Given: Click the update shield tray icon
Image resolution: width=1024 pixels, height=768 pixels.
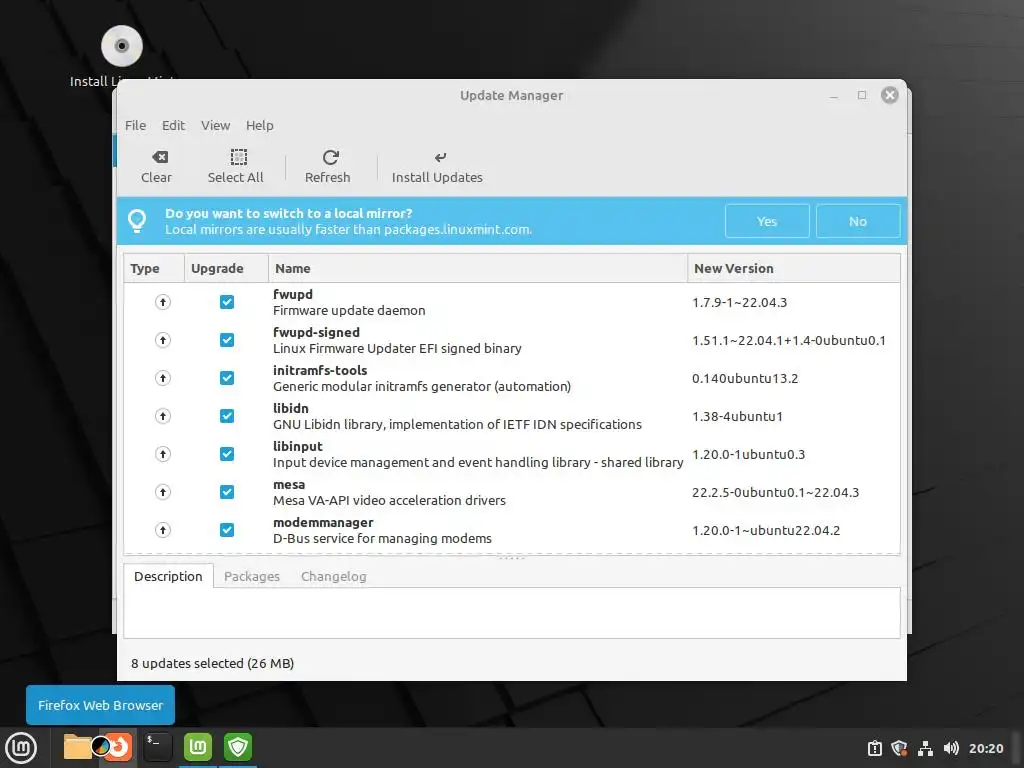Looking at the screenshot, I should tap(899, 748).
